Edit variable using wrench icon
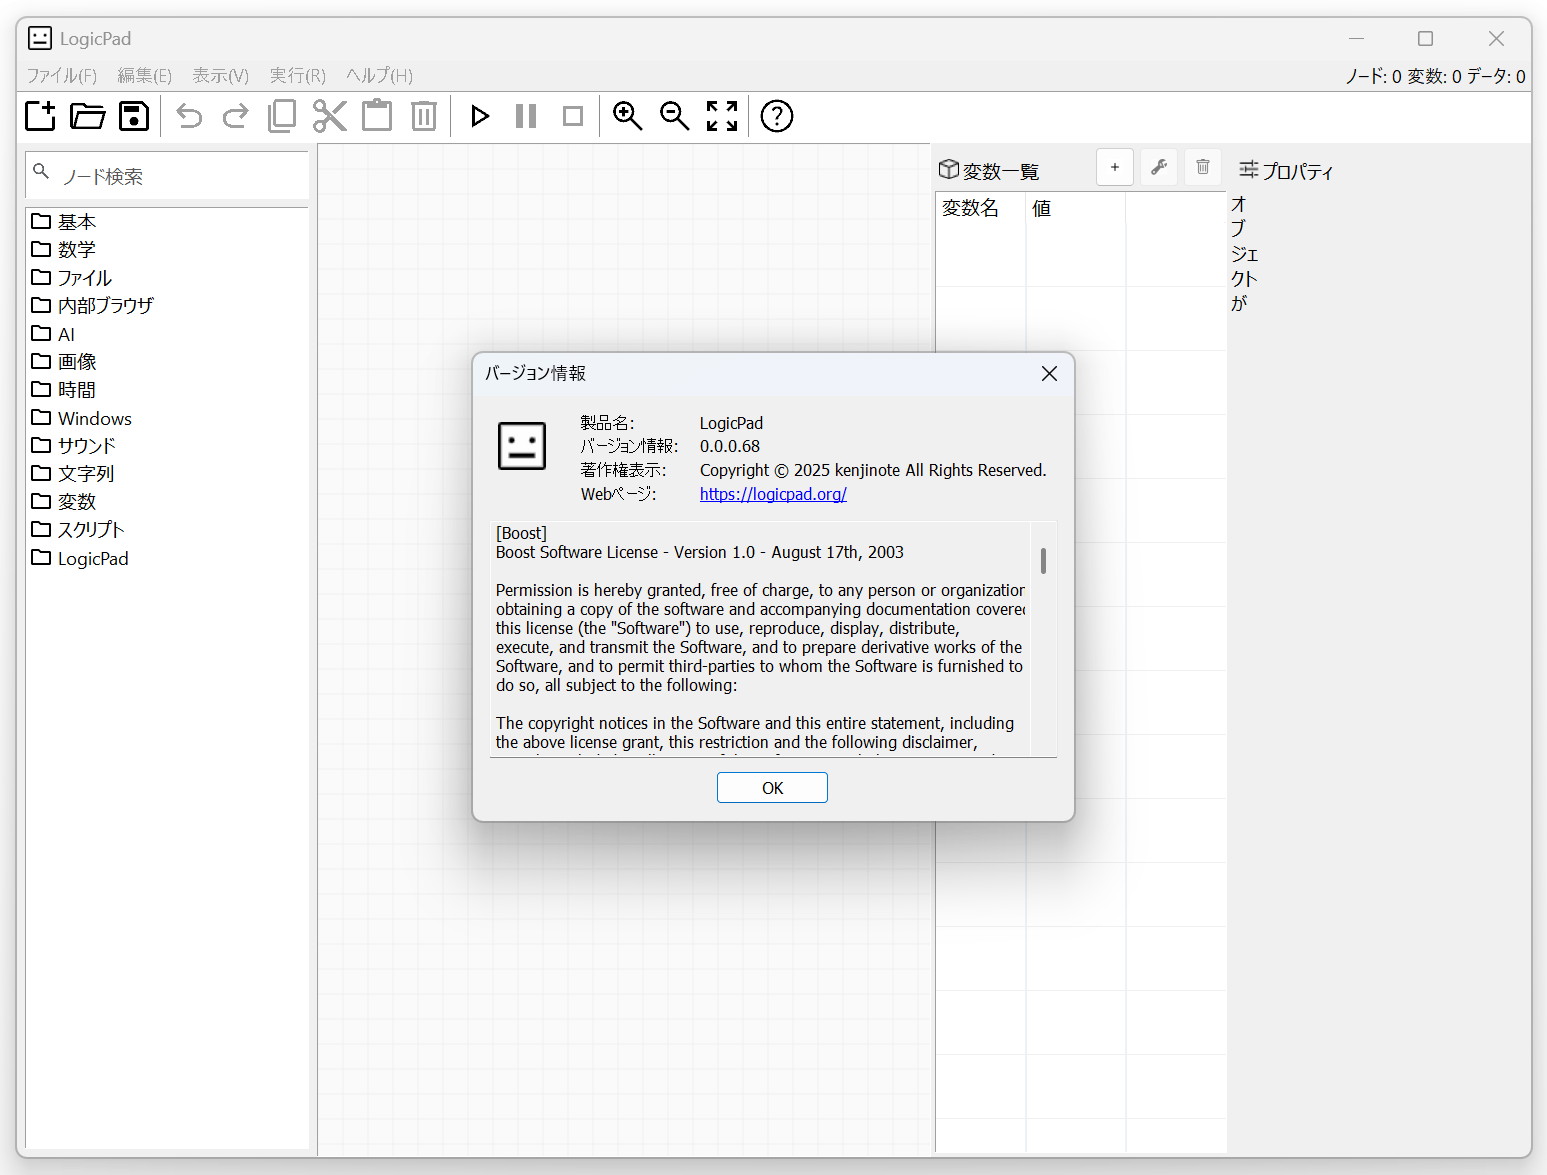Image resolution: width=1547 pixels, height=1175 pixels. tap(1159, 167)
